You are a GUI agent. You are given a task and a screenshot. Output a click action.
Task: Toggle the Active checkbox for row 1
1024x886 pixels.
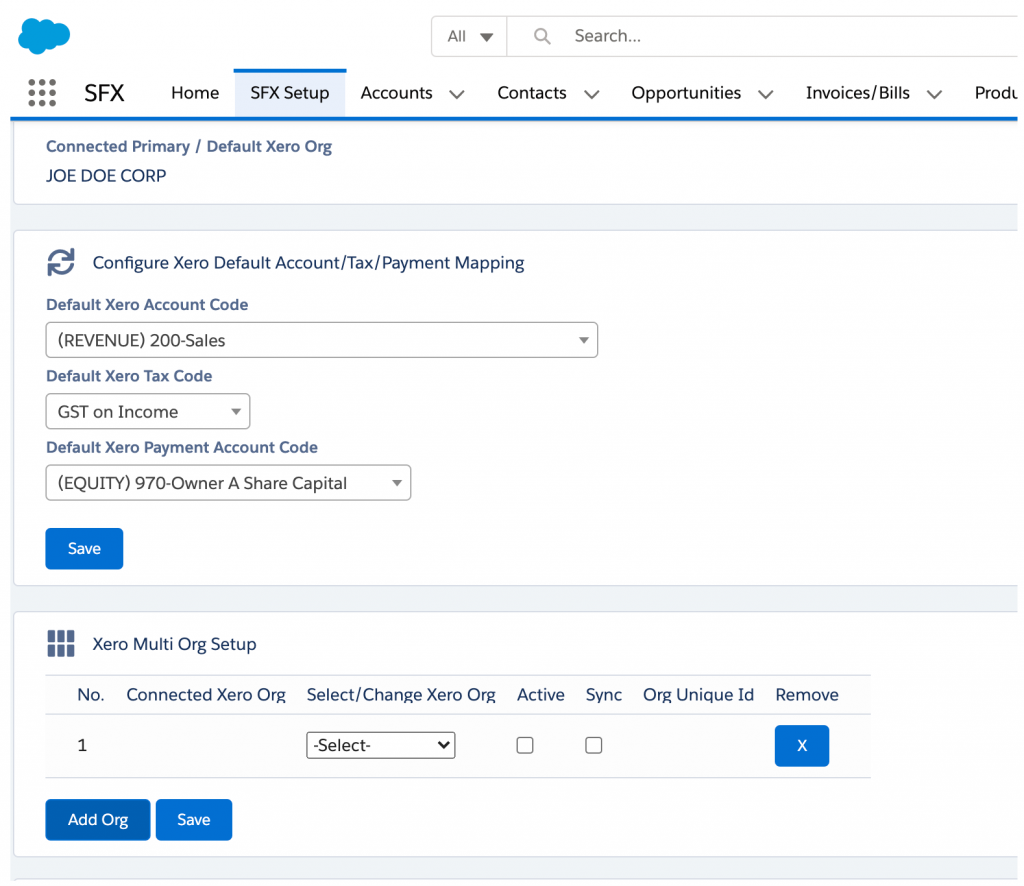click(525, 745)
